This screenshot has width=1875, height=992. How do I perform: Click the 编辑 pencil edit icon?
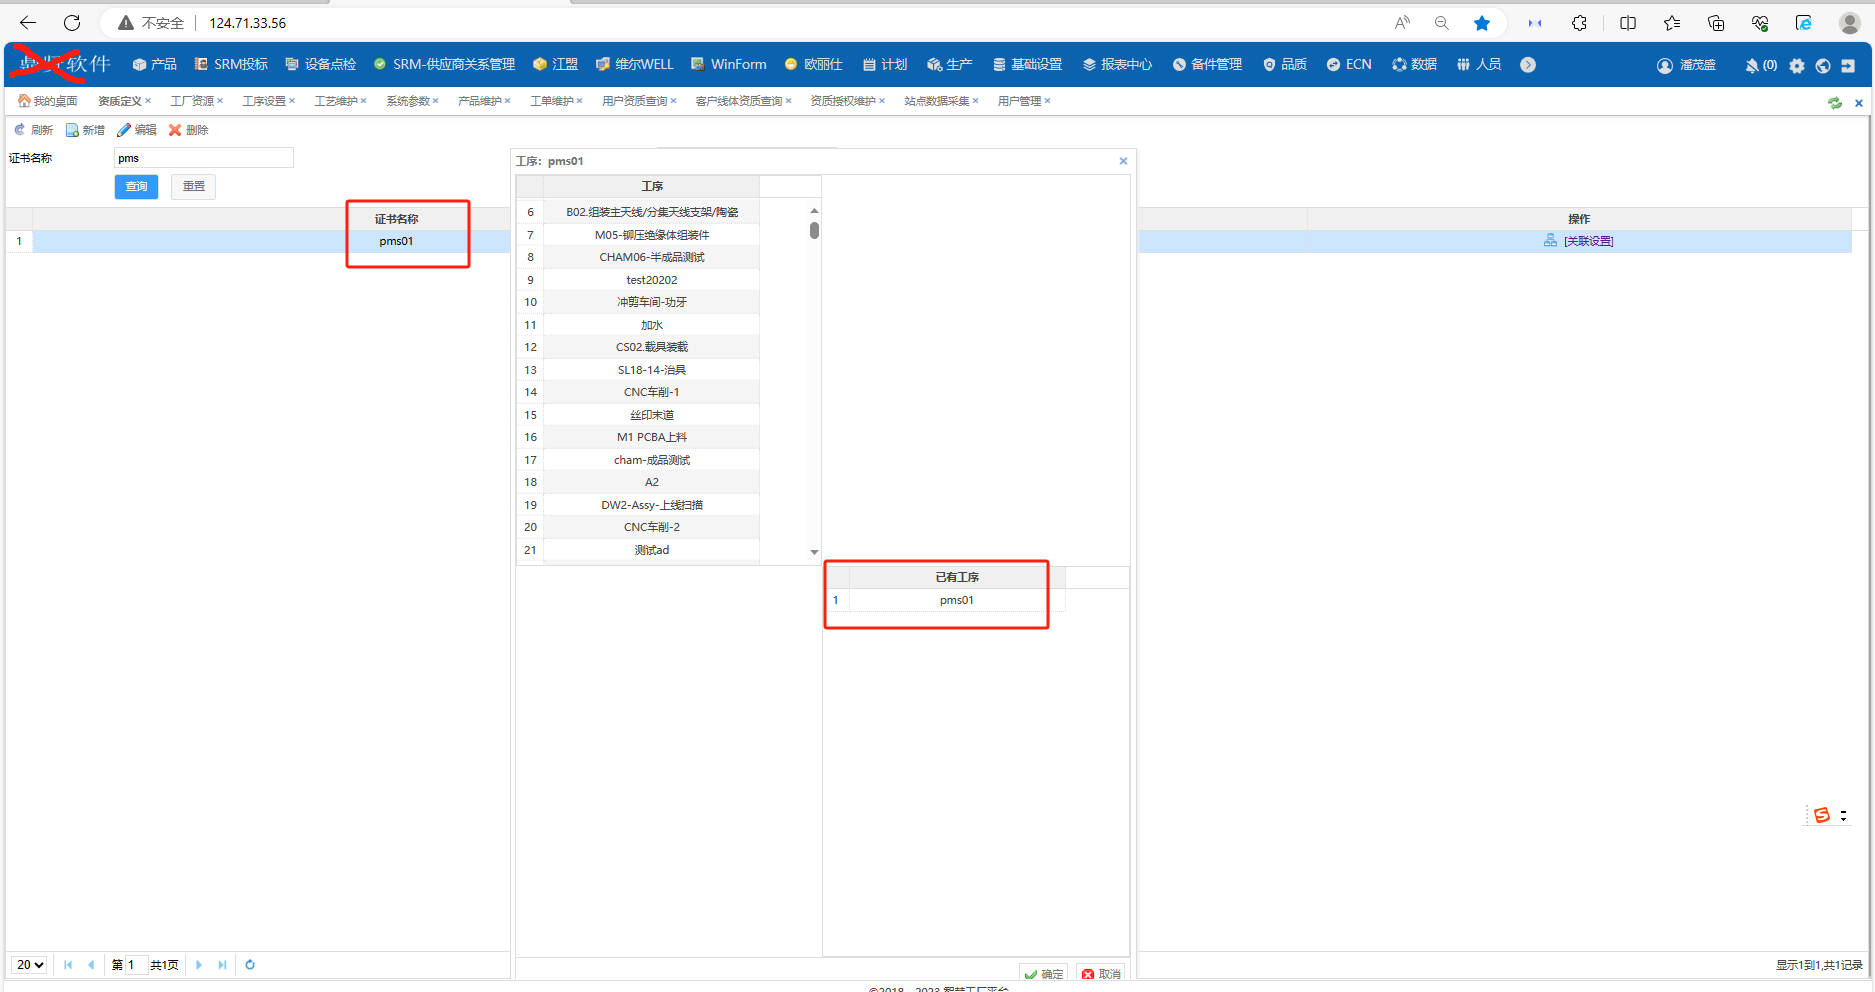[x=124, y=130]
